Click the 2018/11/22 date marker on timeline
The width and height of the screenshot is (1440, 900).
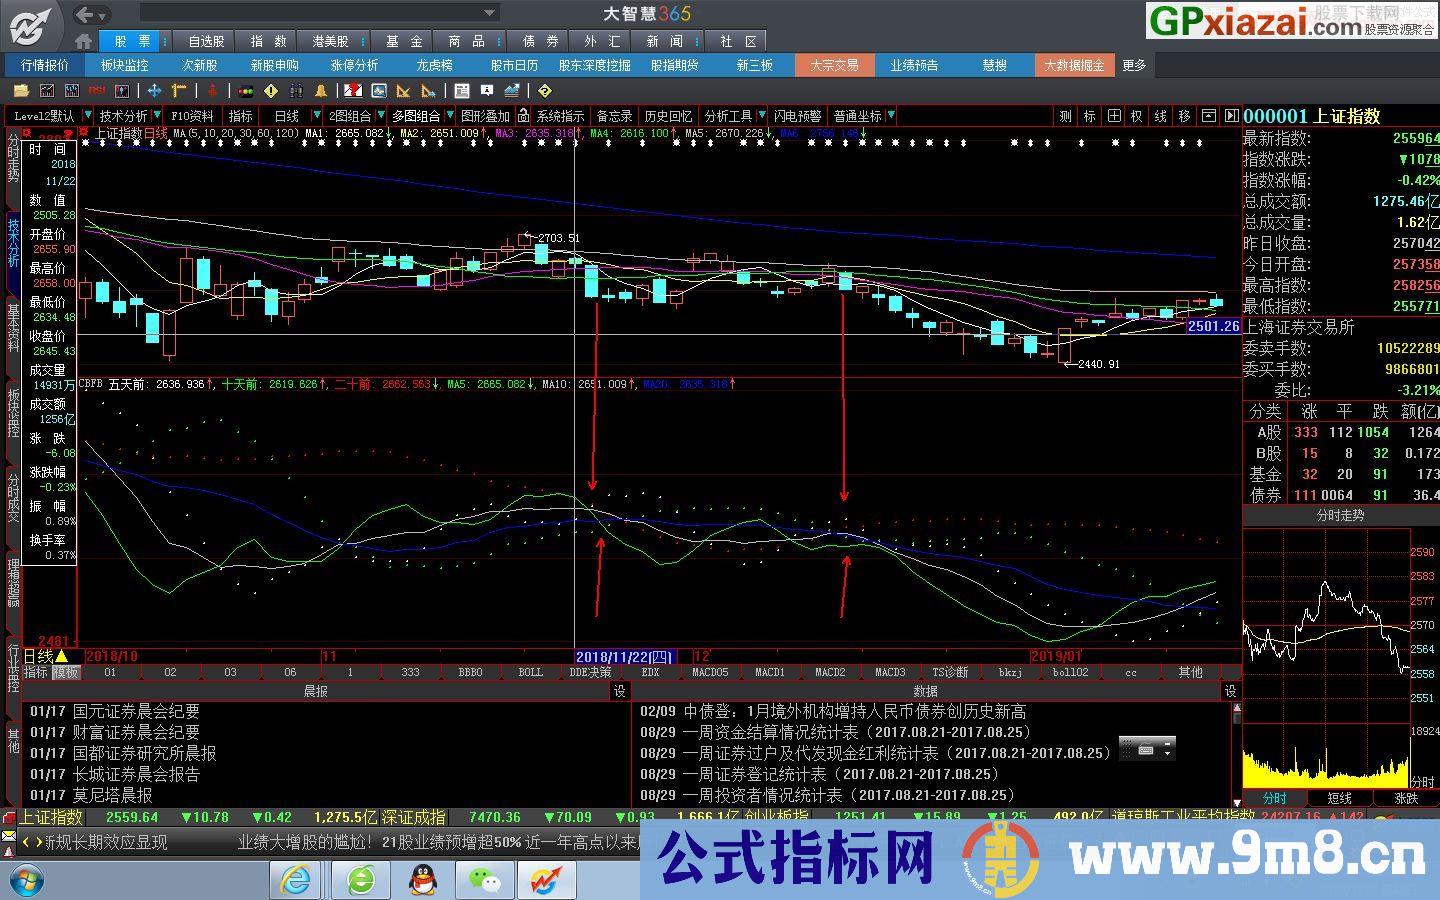[x=624, y=656]
